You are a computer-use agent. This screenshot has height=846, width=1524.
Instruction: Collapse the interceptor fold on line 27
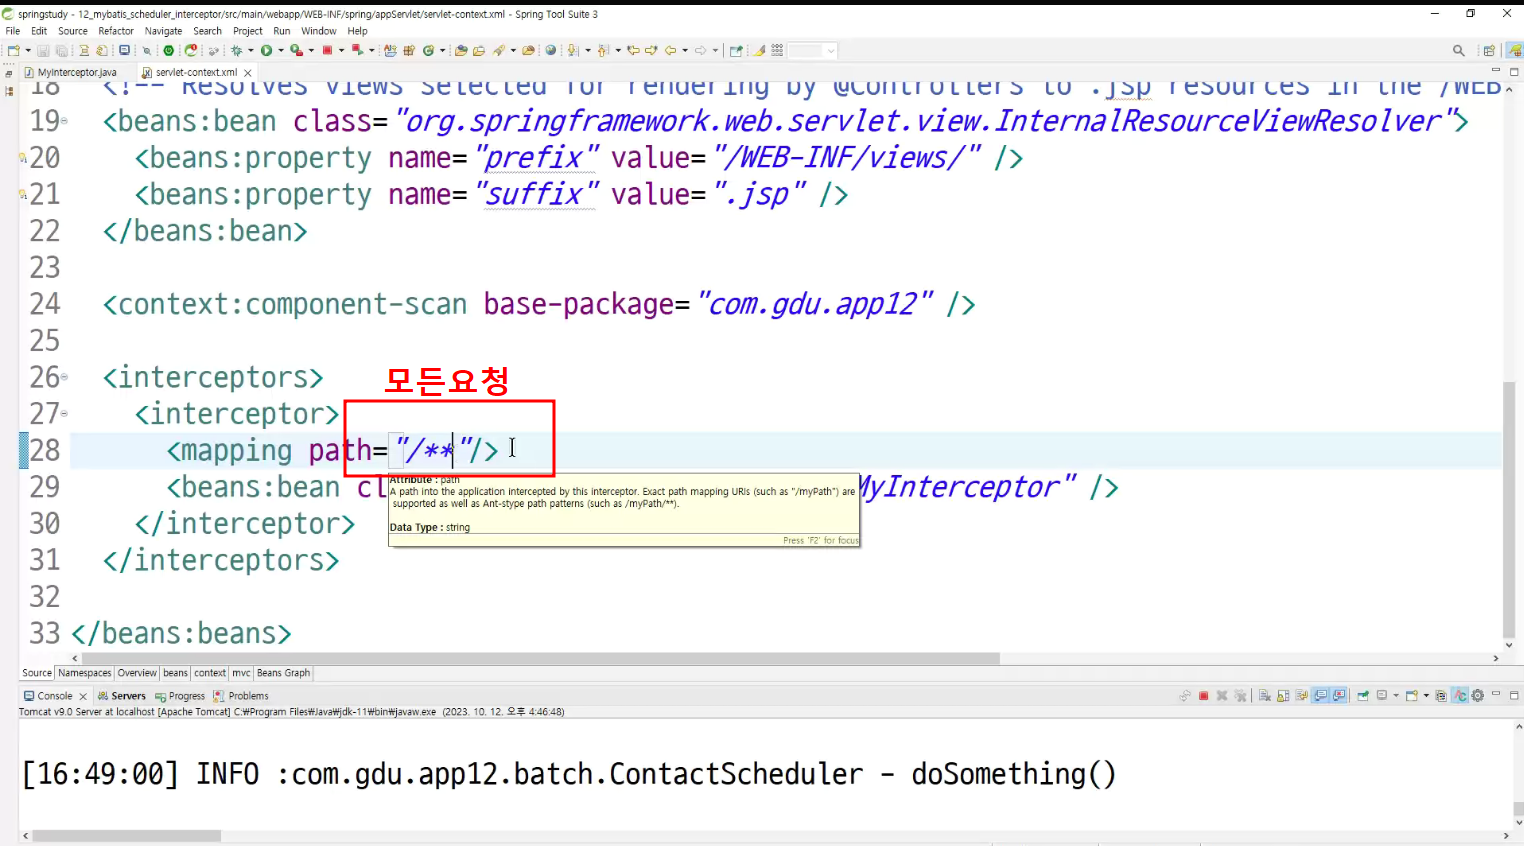pyautogui.click(x=64, y=413)
